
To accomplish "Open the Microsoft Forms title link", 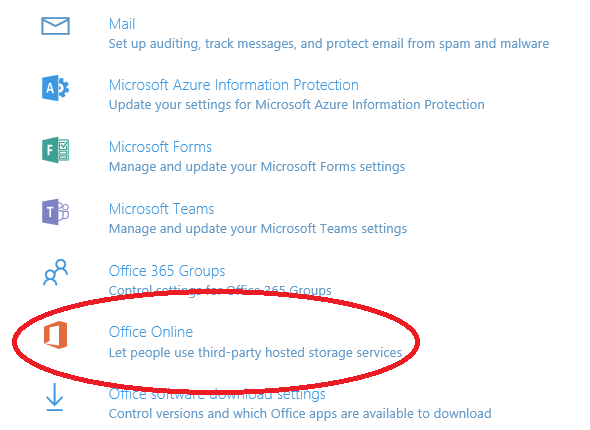I will (x=160, y=147).
